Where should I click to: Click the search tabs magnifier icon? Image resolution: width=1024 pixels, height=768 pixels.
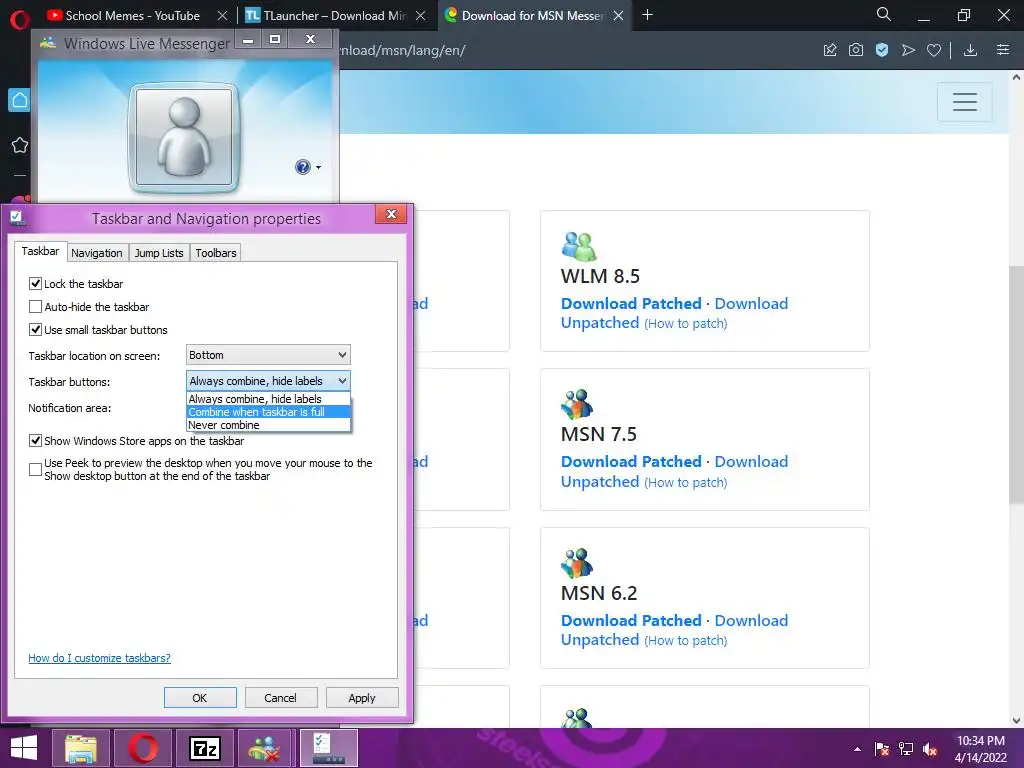[x=884, y=14]
